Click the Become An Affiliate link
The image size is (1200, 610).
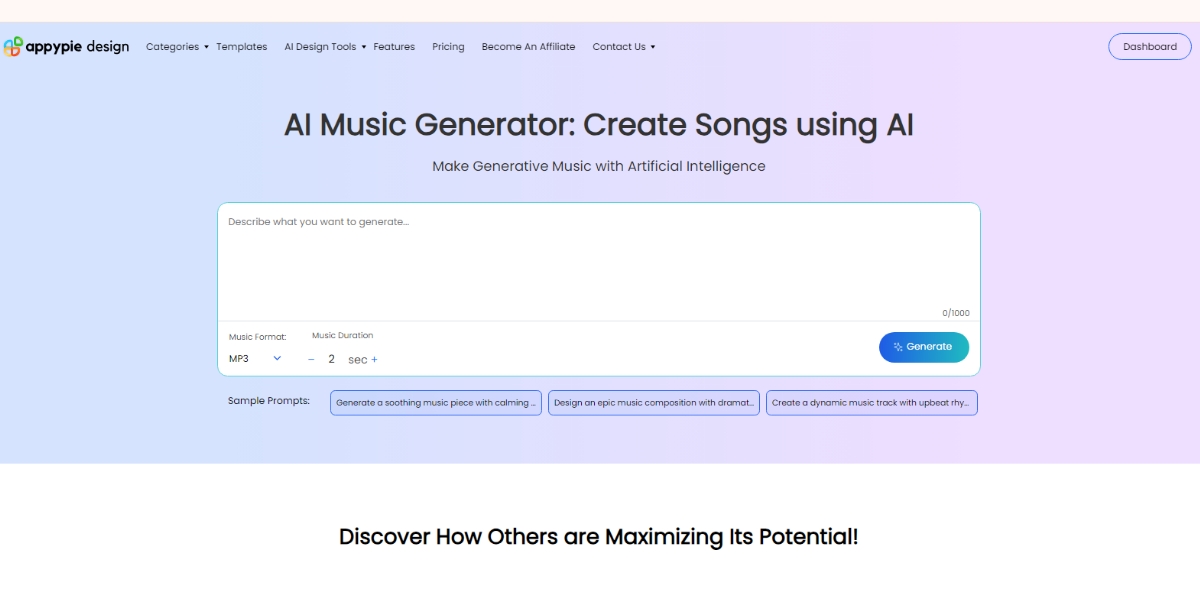point(528,46)
